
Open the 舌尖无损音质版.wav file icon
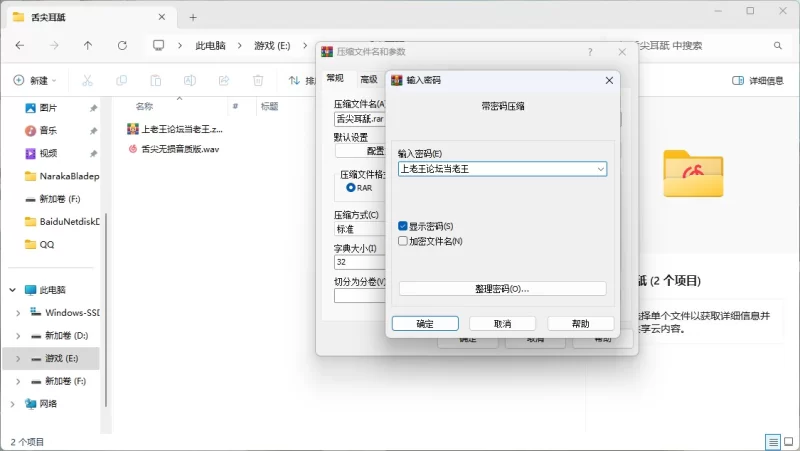132,148
